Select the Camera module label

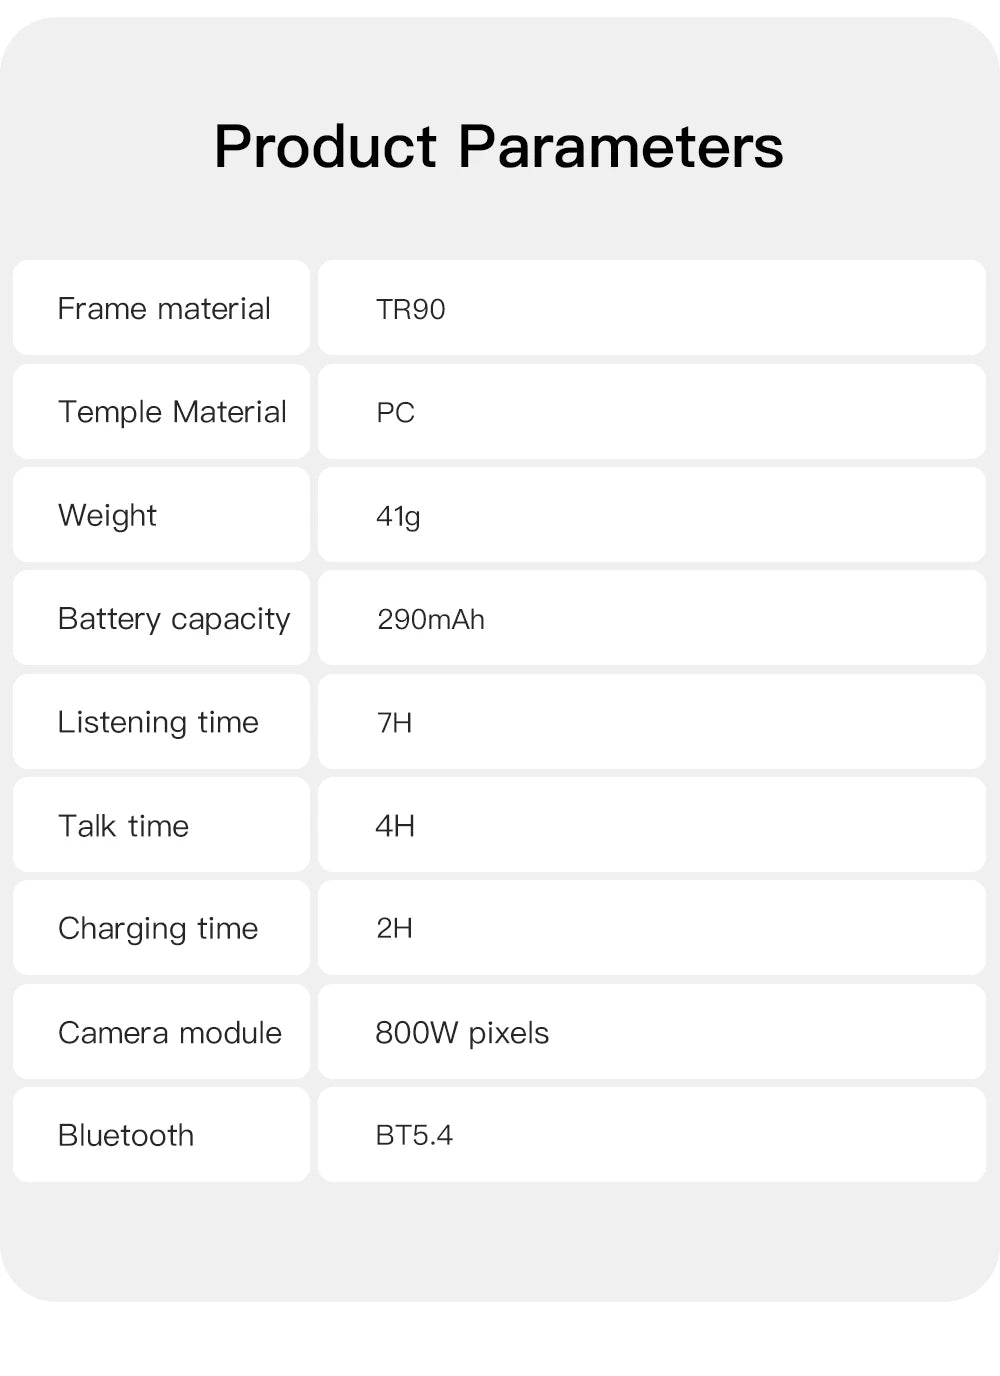click(x=170, y=1032)
